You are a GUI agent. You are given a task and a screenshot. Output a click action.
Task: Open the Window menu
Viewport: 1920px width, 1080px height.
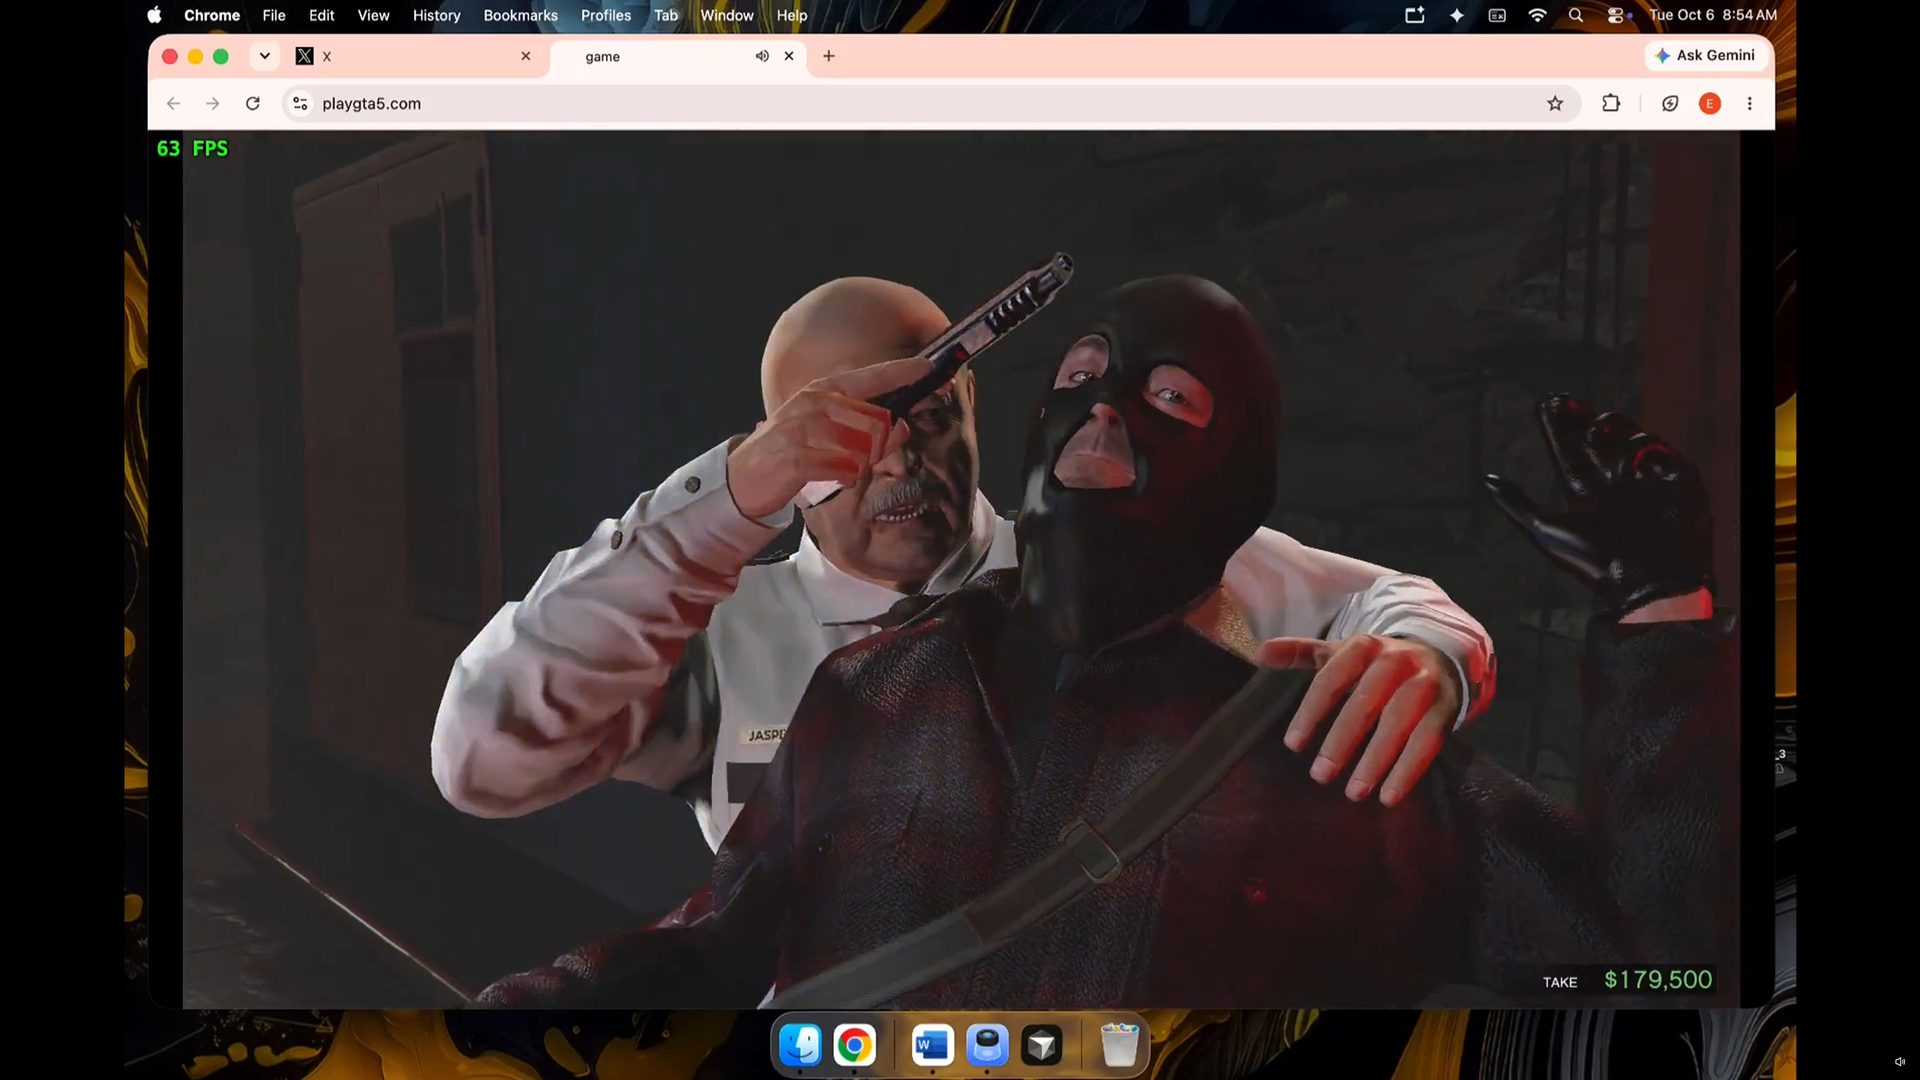[726, 15]
